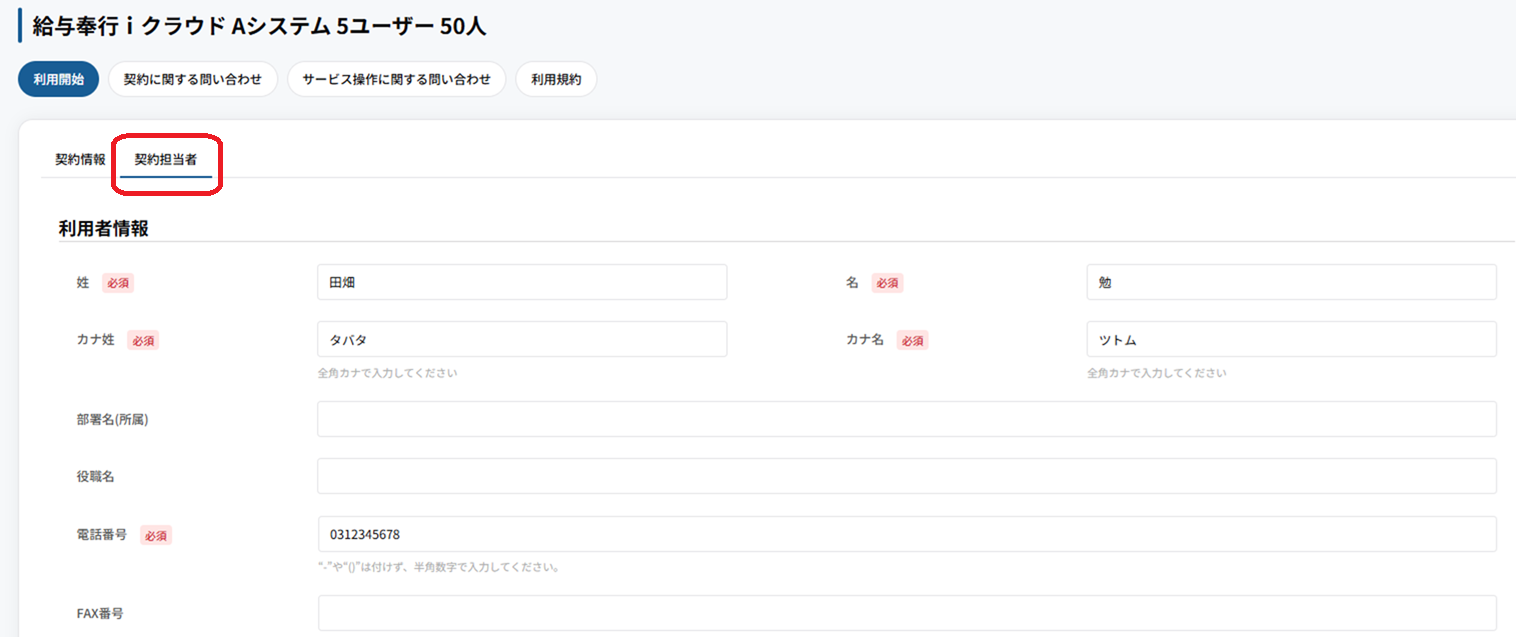Open 契約に関する問い合わせ
Screen dimensions: 1516x637
click(193, 79)
